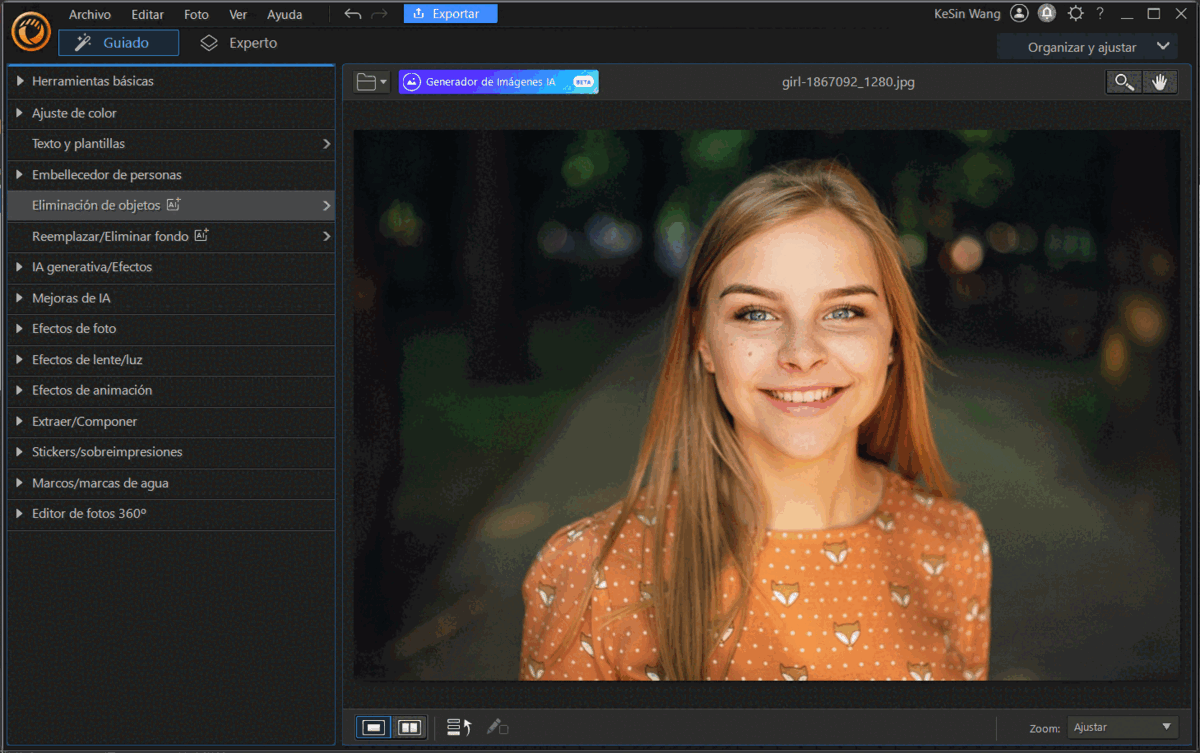Screen dimensions: 1200x753
Task: Switch to single image view mode
Action: 374,727
